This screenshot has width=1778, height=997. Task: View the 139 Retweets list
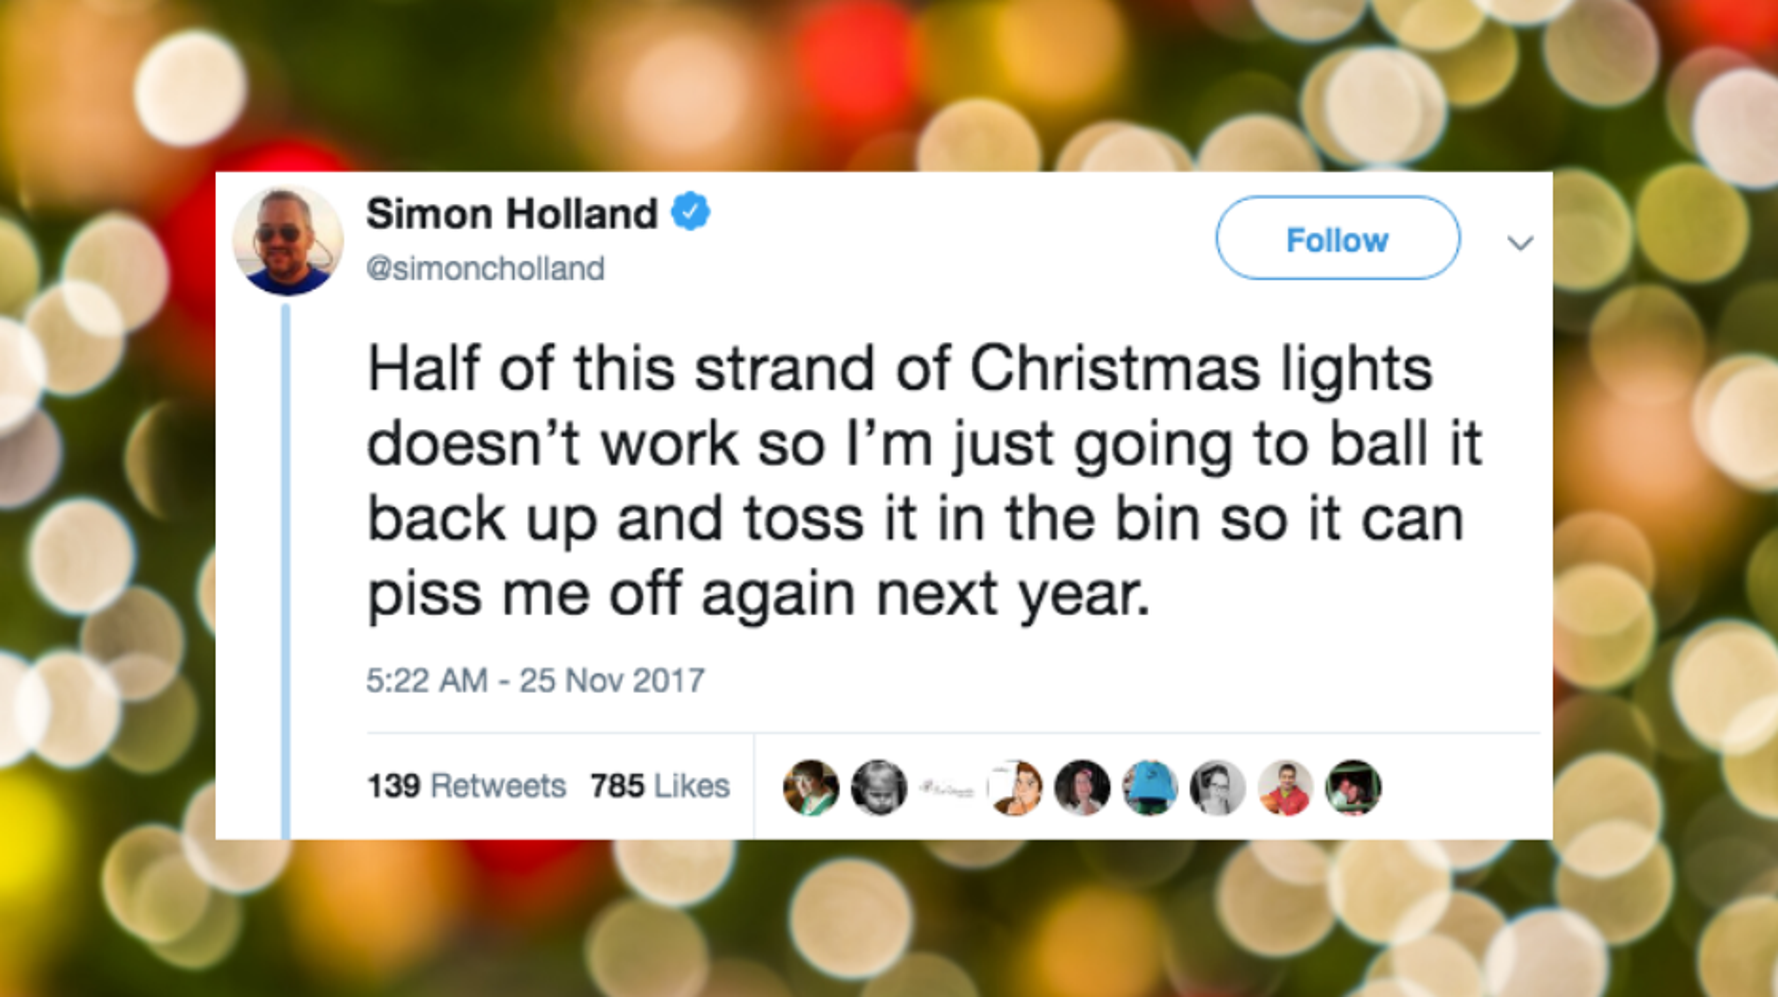click(x=466, y=786)
